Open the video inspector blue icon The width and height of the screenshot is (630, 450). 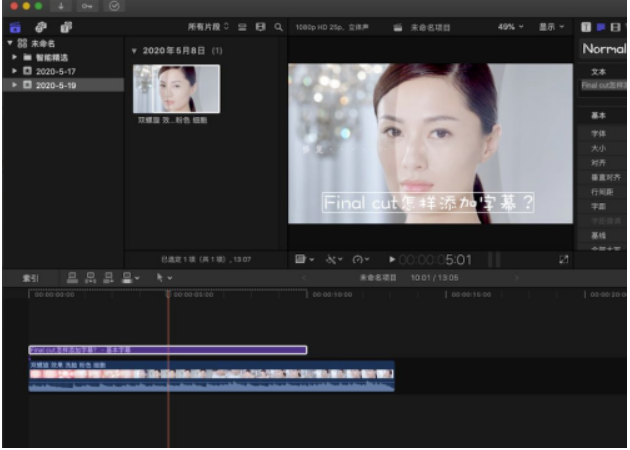click(601, 27)
